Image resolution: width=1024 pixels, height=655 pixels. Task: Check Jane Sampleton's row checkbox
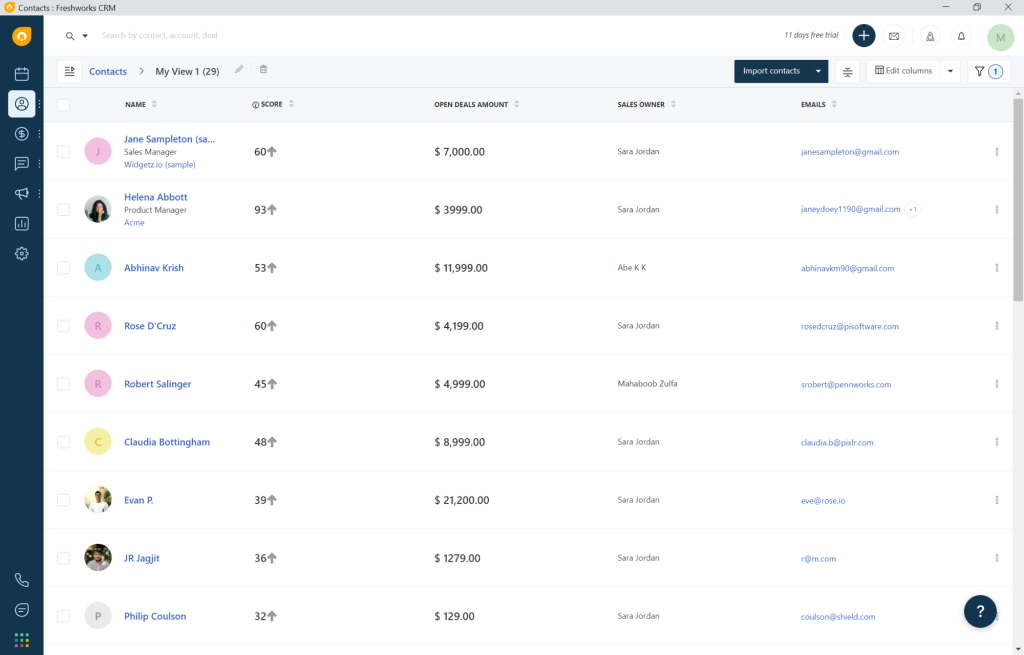(63, 151)
